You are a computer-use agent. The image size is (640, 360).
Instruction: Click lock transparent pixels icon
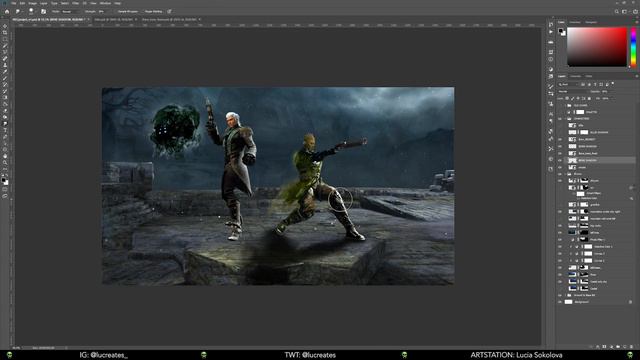click(x=567, y=98)
